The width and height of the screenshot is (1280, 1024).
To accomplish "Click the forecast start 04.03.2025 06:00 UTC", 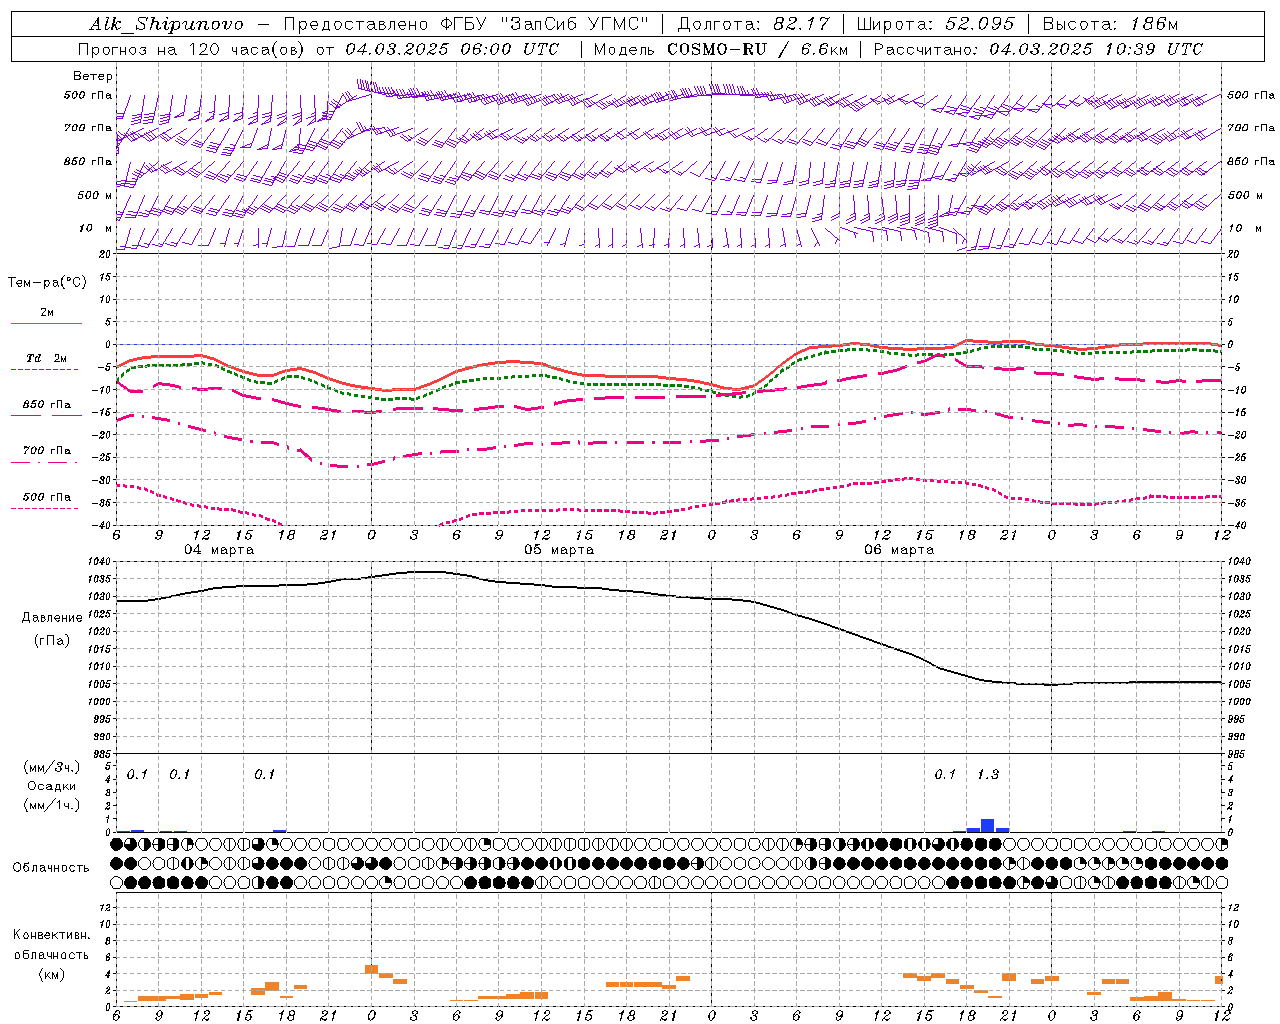I will (452, 49).
